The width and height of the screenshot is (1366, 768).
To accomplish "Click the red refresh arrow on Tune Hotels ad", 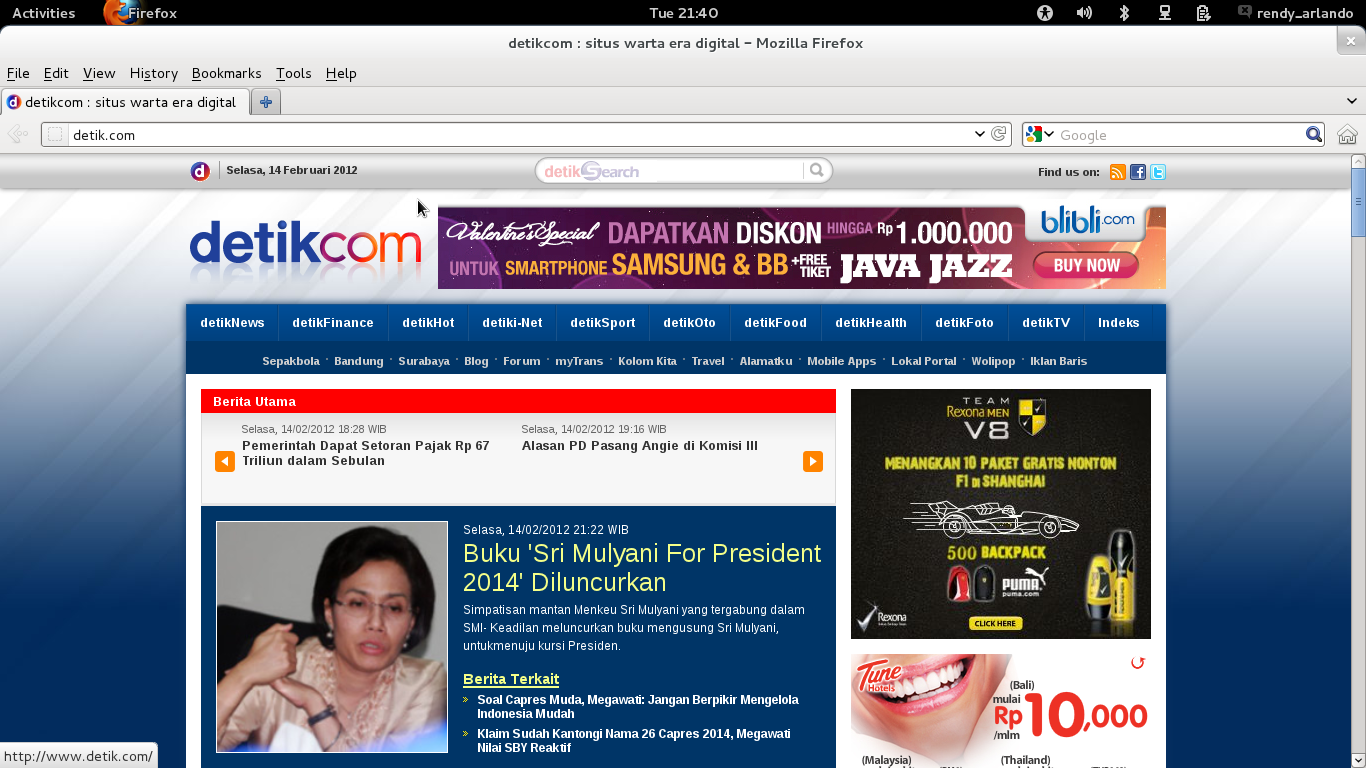I will tap(1137, 663).
